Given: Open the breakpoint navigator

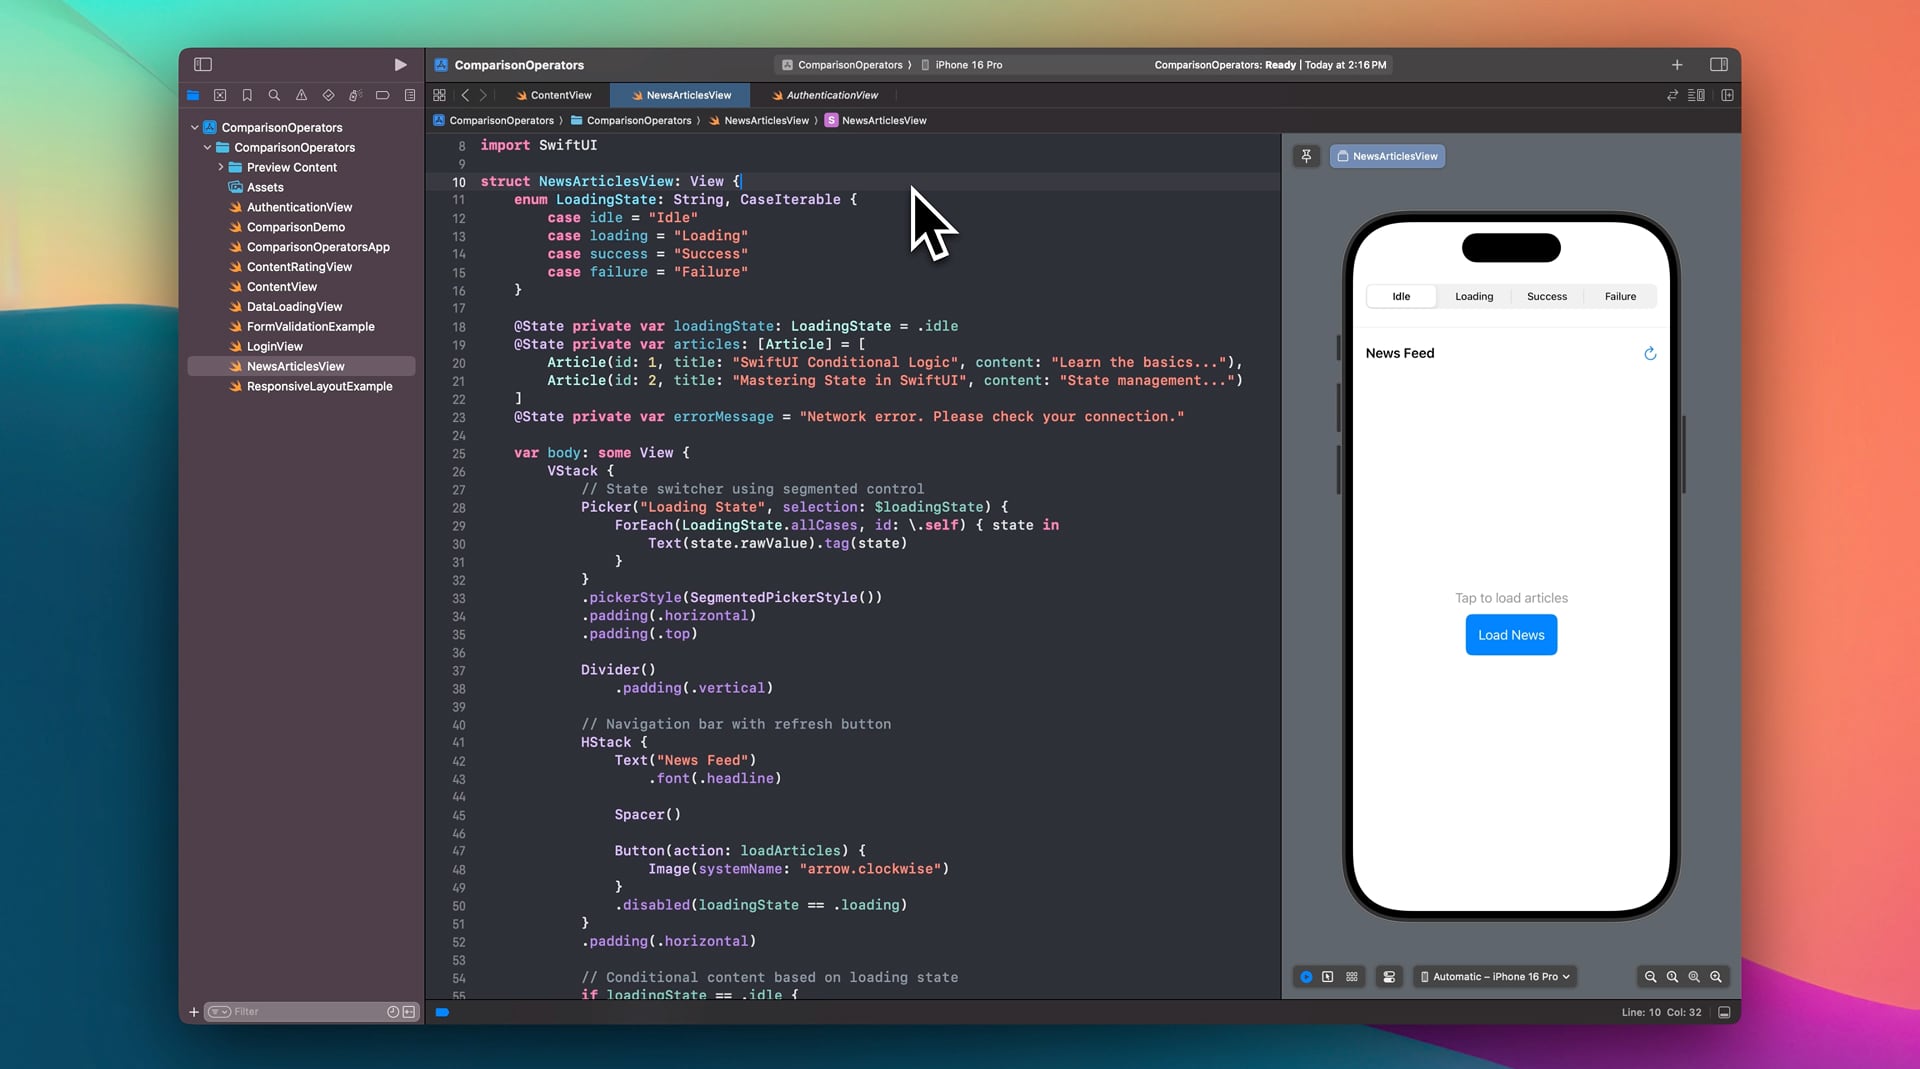Looking at the screenshot, I should [x=382, y=95].
